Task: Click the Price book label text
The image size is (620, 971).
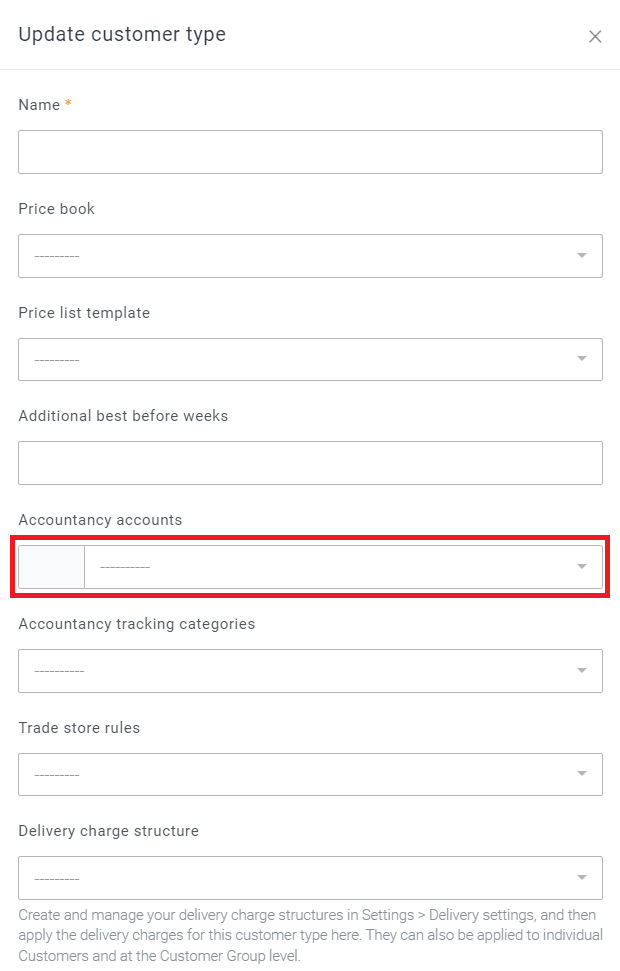Action: (x=57, y=209)
